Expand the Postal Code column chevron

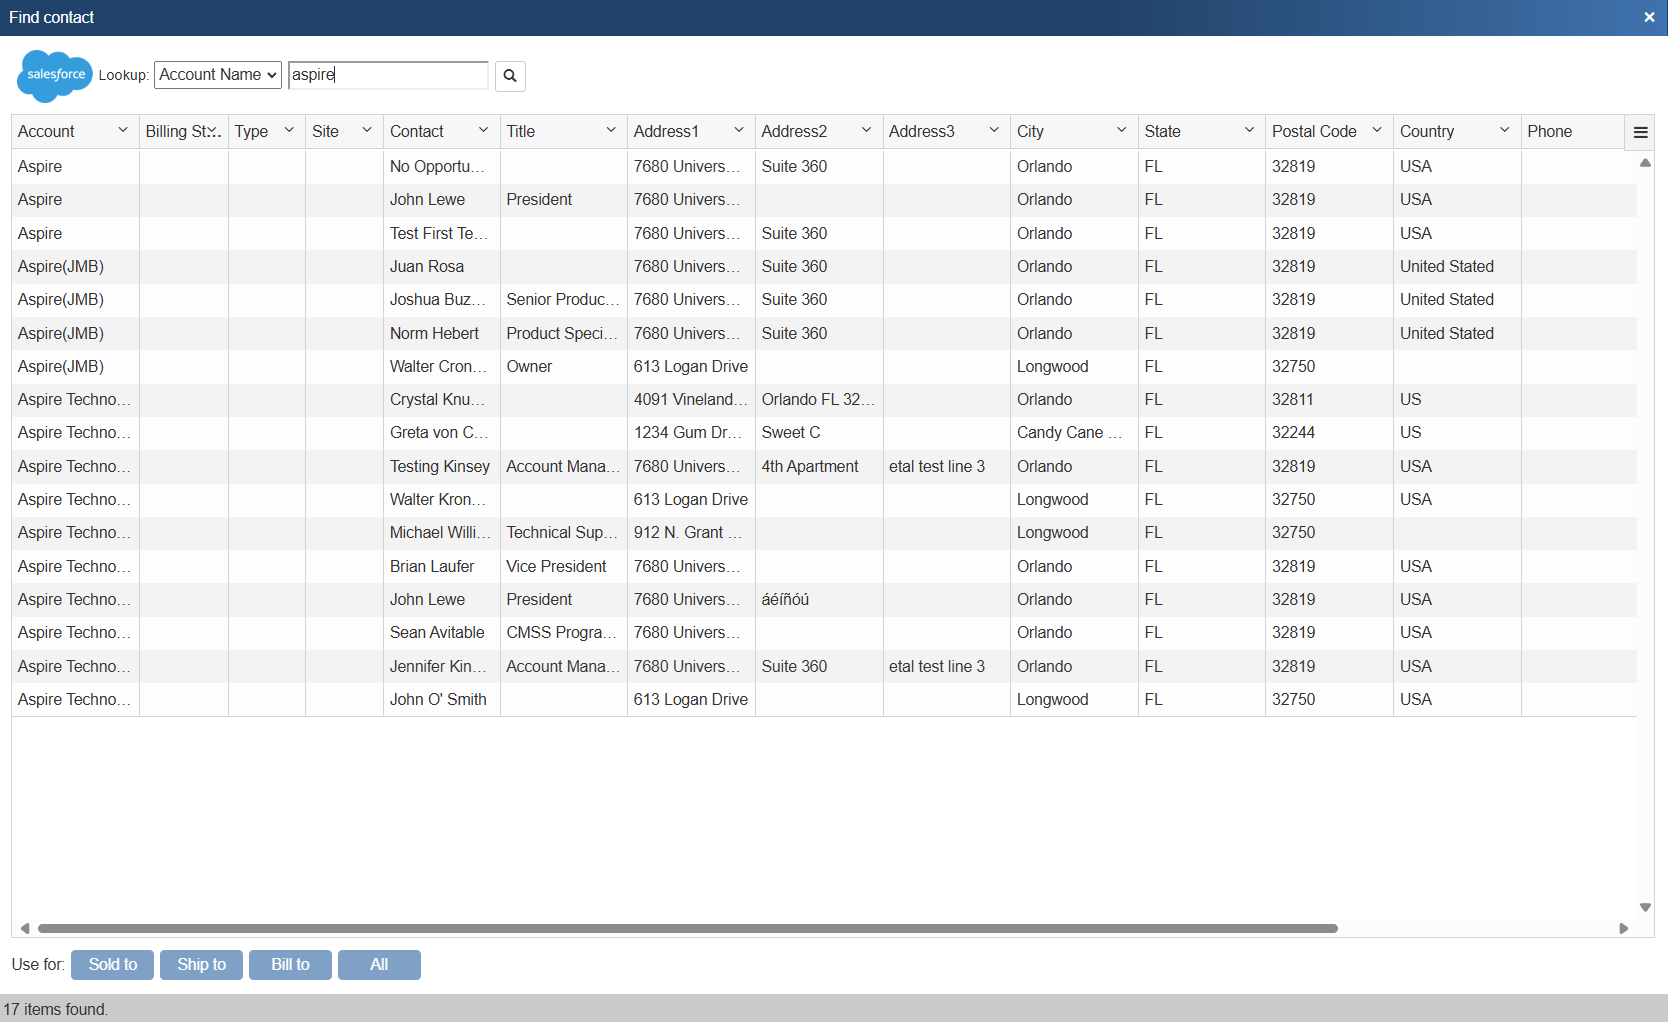[1377, 131]
